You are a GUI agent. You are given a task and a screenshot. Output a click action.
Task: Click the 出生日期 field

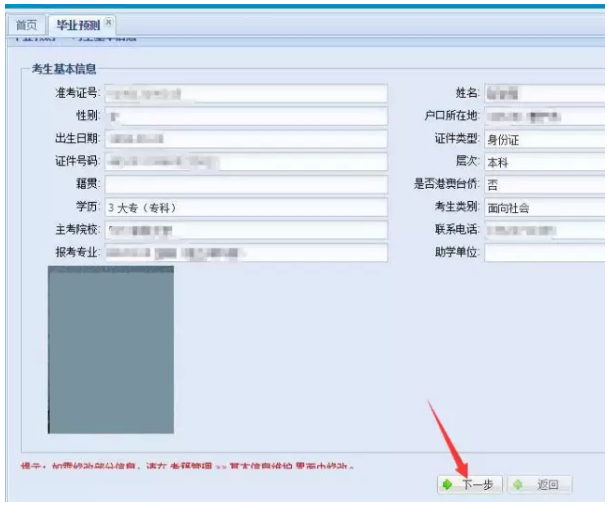(x=246, y=139)
